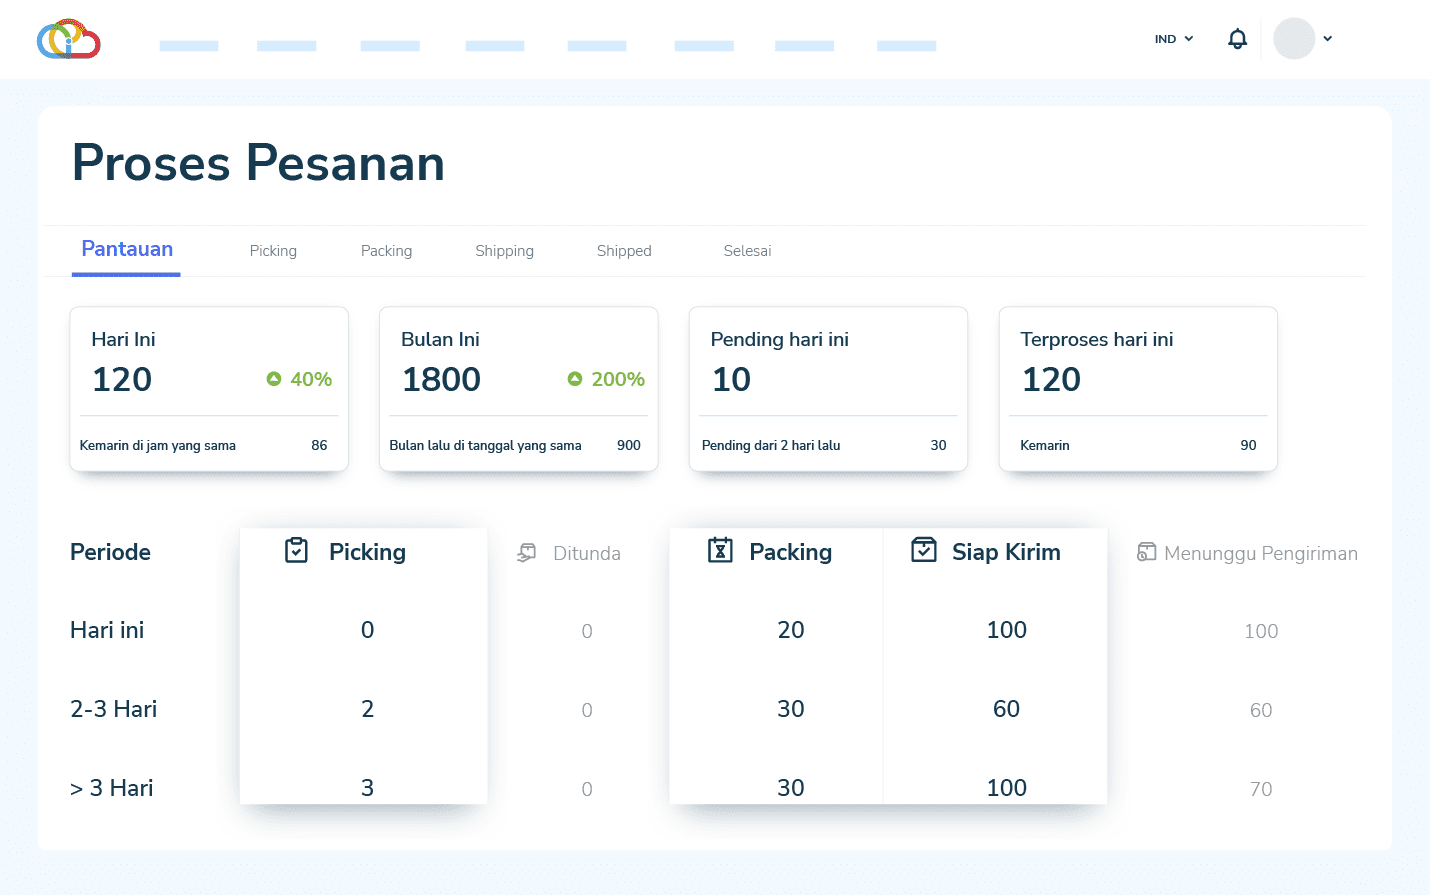Click the Packing count for Hari ini

coord(790,630)
